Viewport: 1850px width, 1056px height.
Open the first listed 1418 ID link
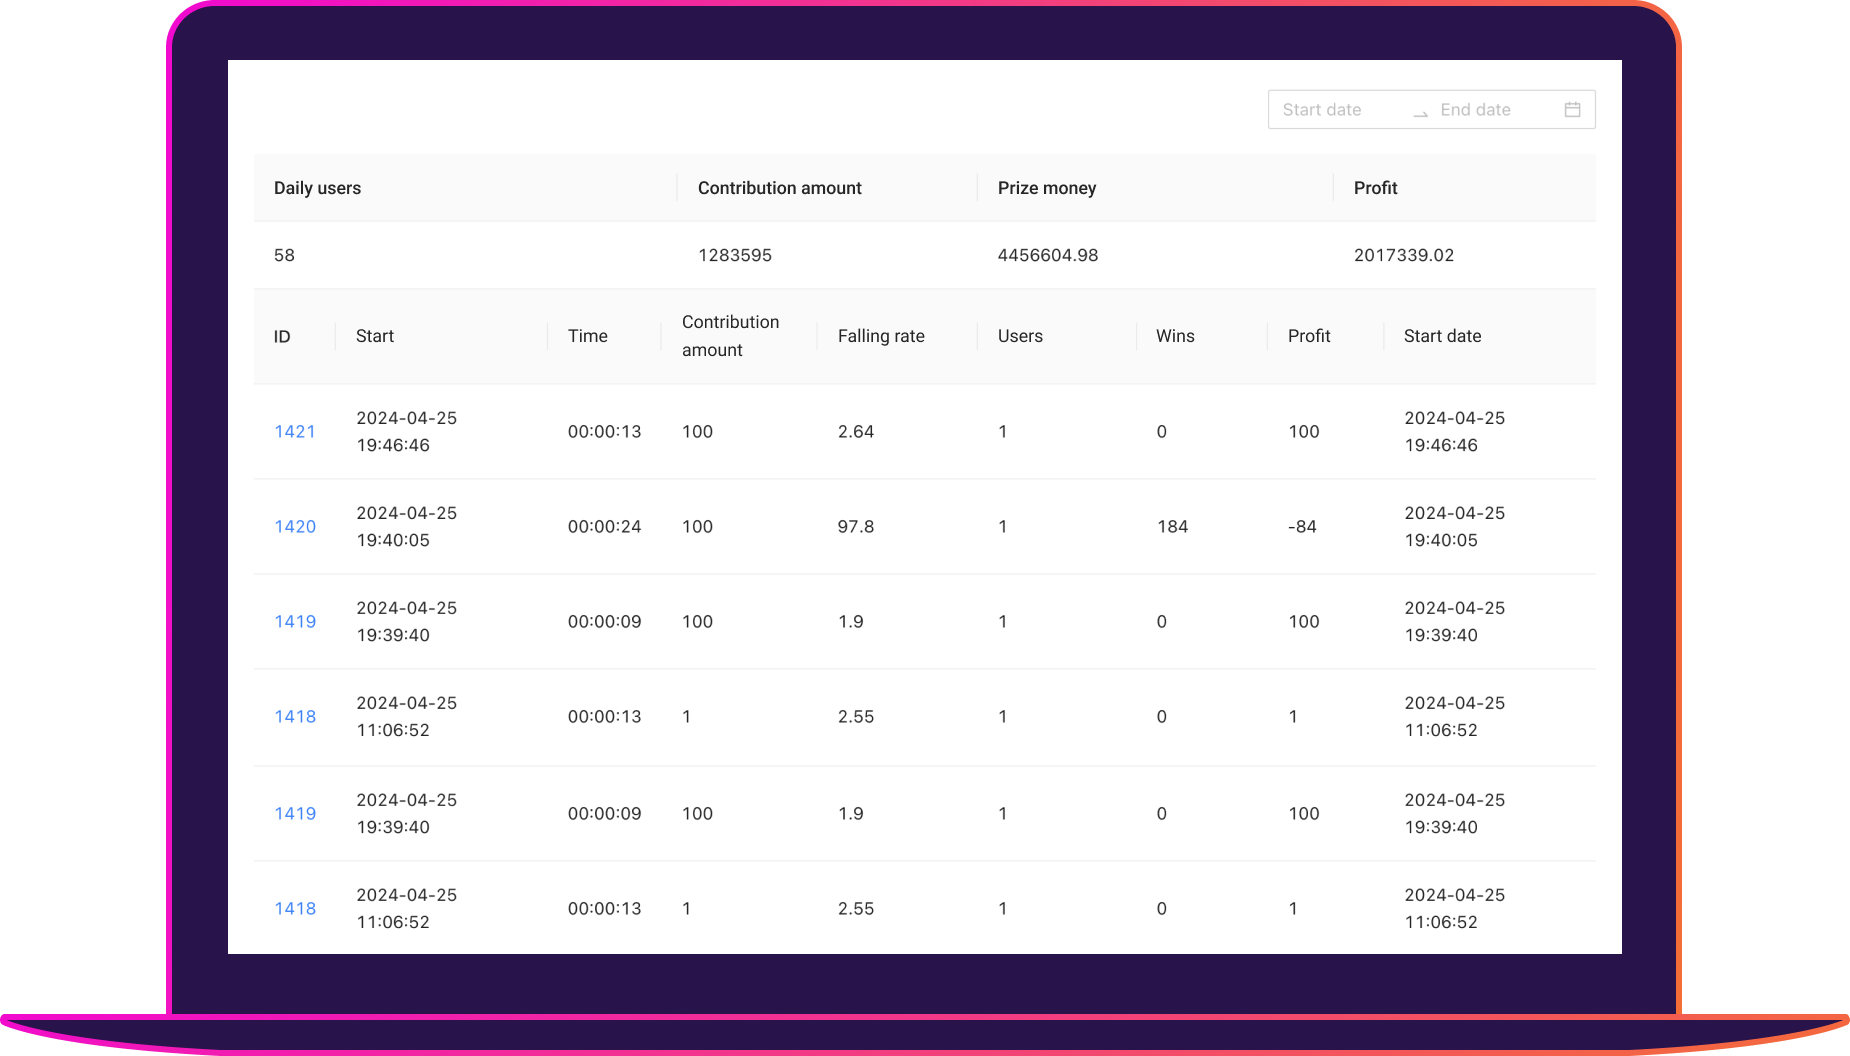(295, 717)
